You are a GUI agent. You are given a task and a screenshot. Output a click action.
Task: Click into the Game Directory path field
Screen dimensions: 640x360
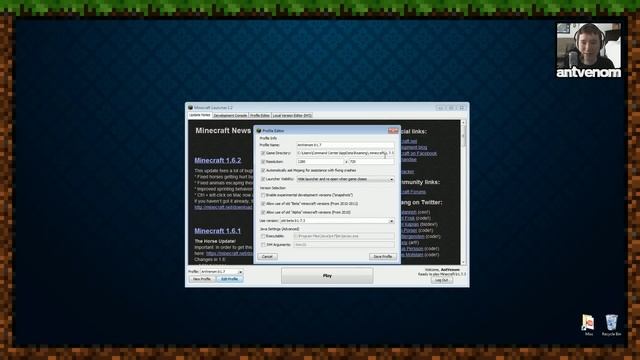(345, 153)
